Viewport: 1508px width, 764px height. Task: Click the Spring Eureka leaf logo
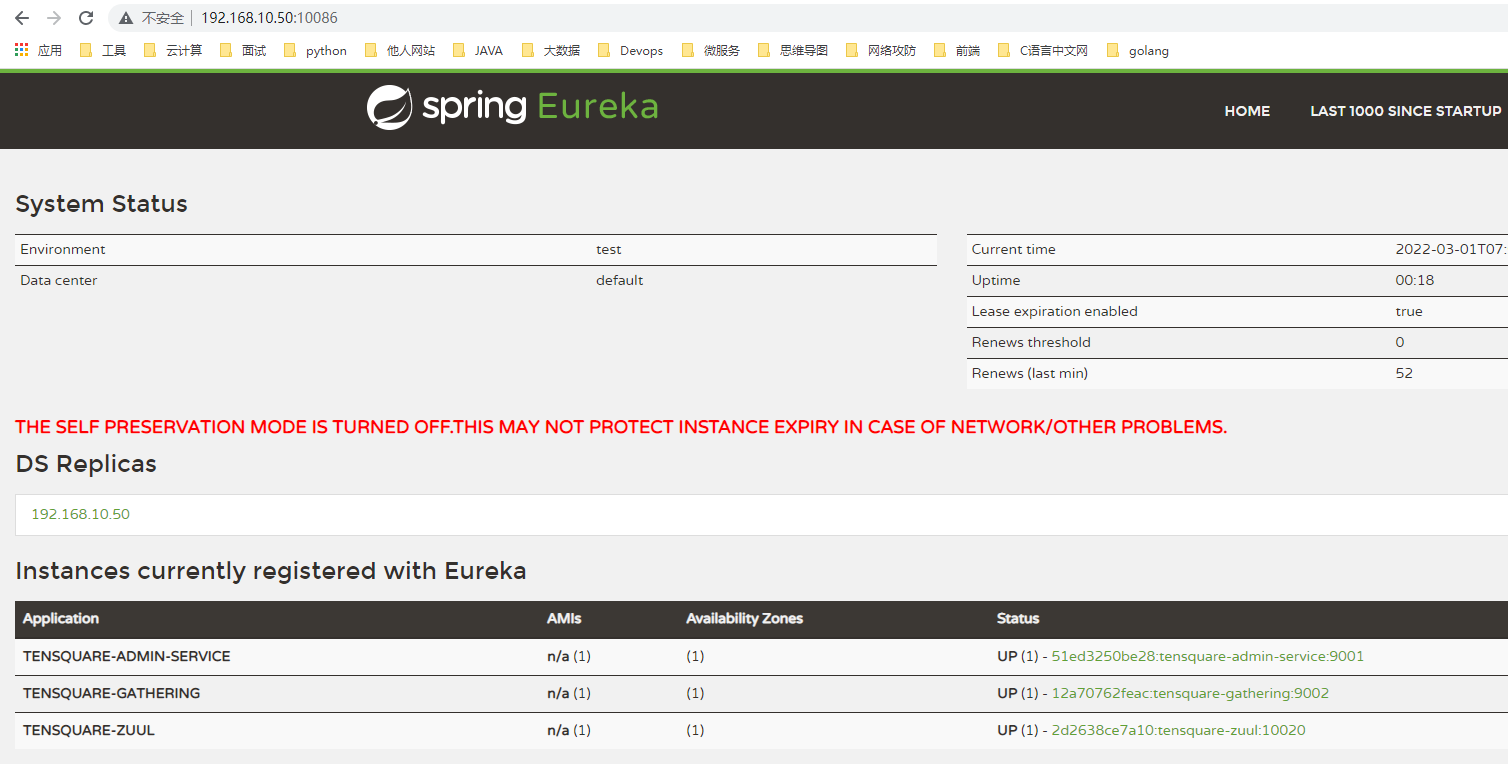coord(389,108)
